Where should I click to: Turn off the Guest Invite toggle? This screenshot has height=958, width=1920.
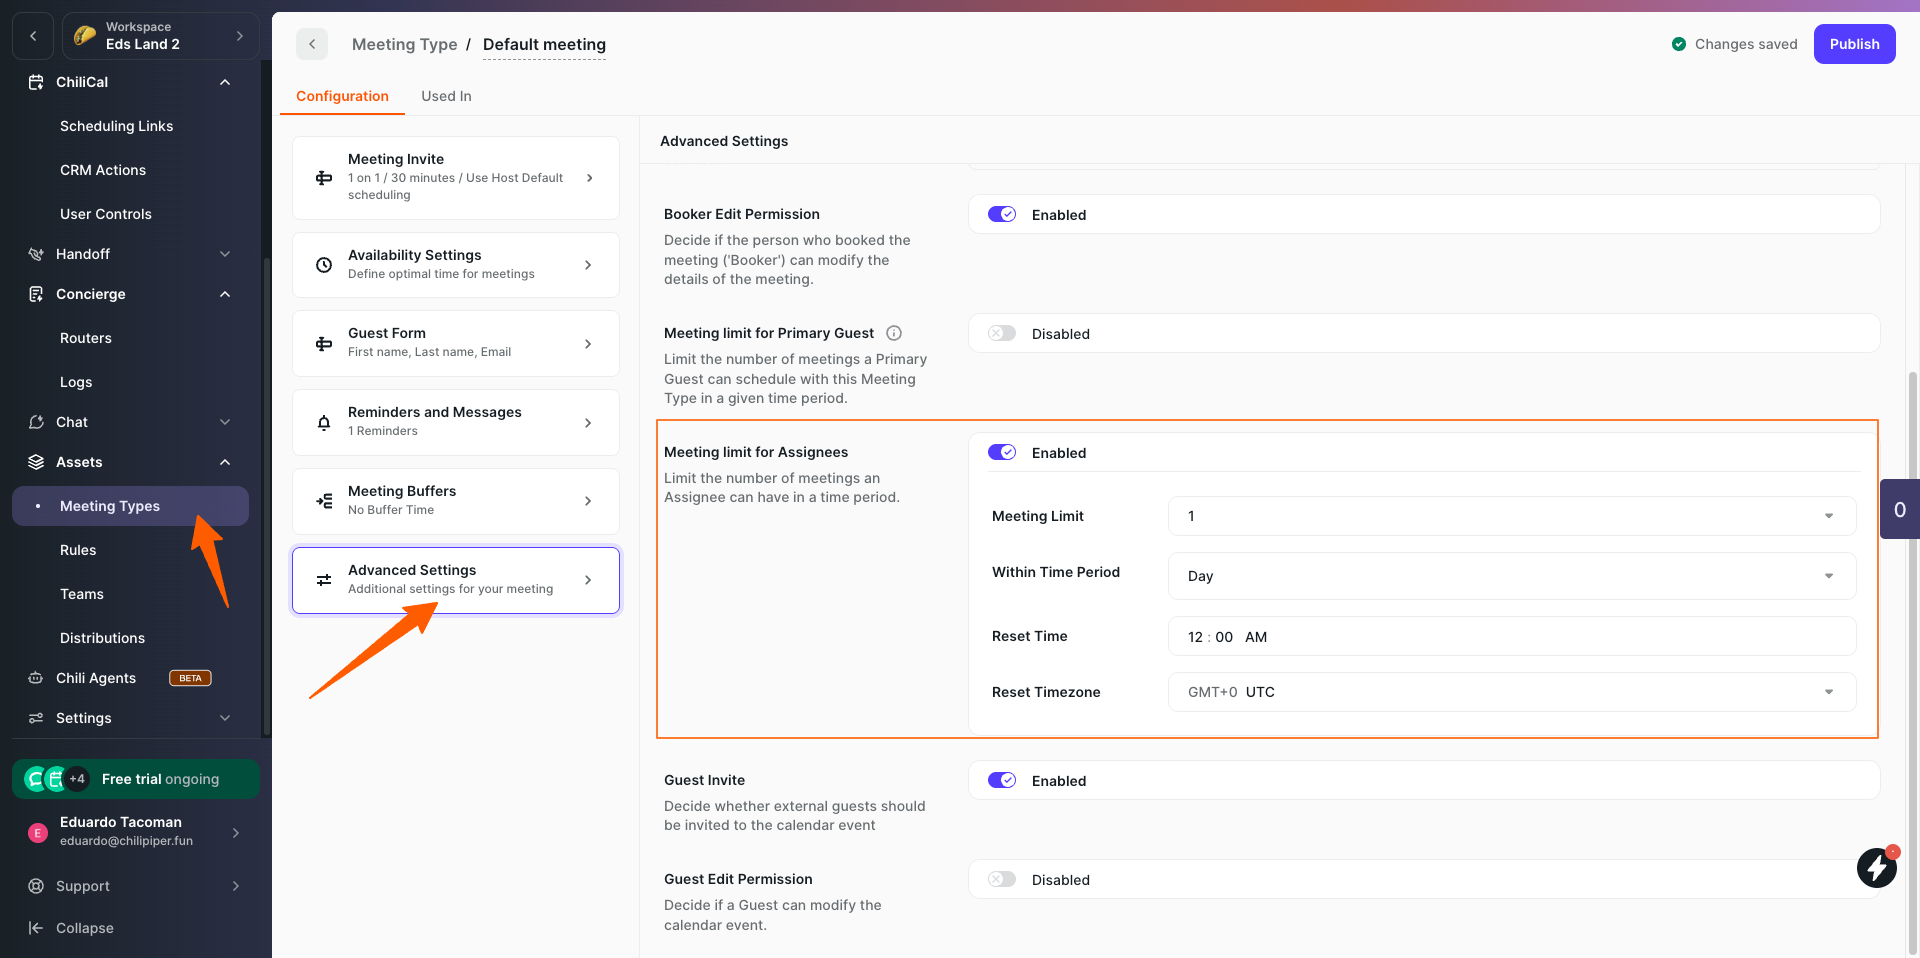(1002, 780)
